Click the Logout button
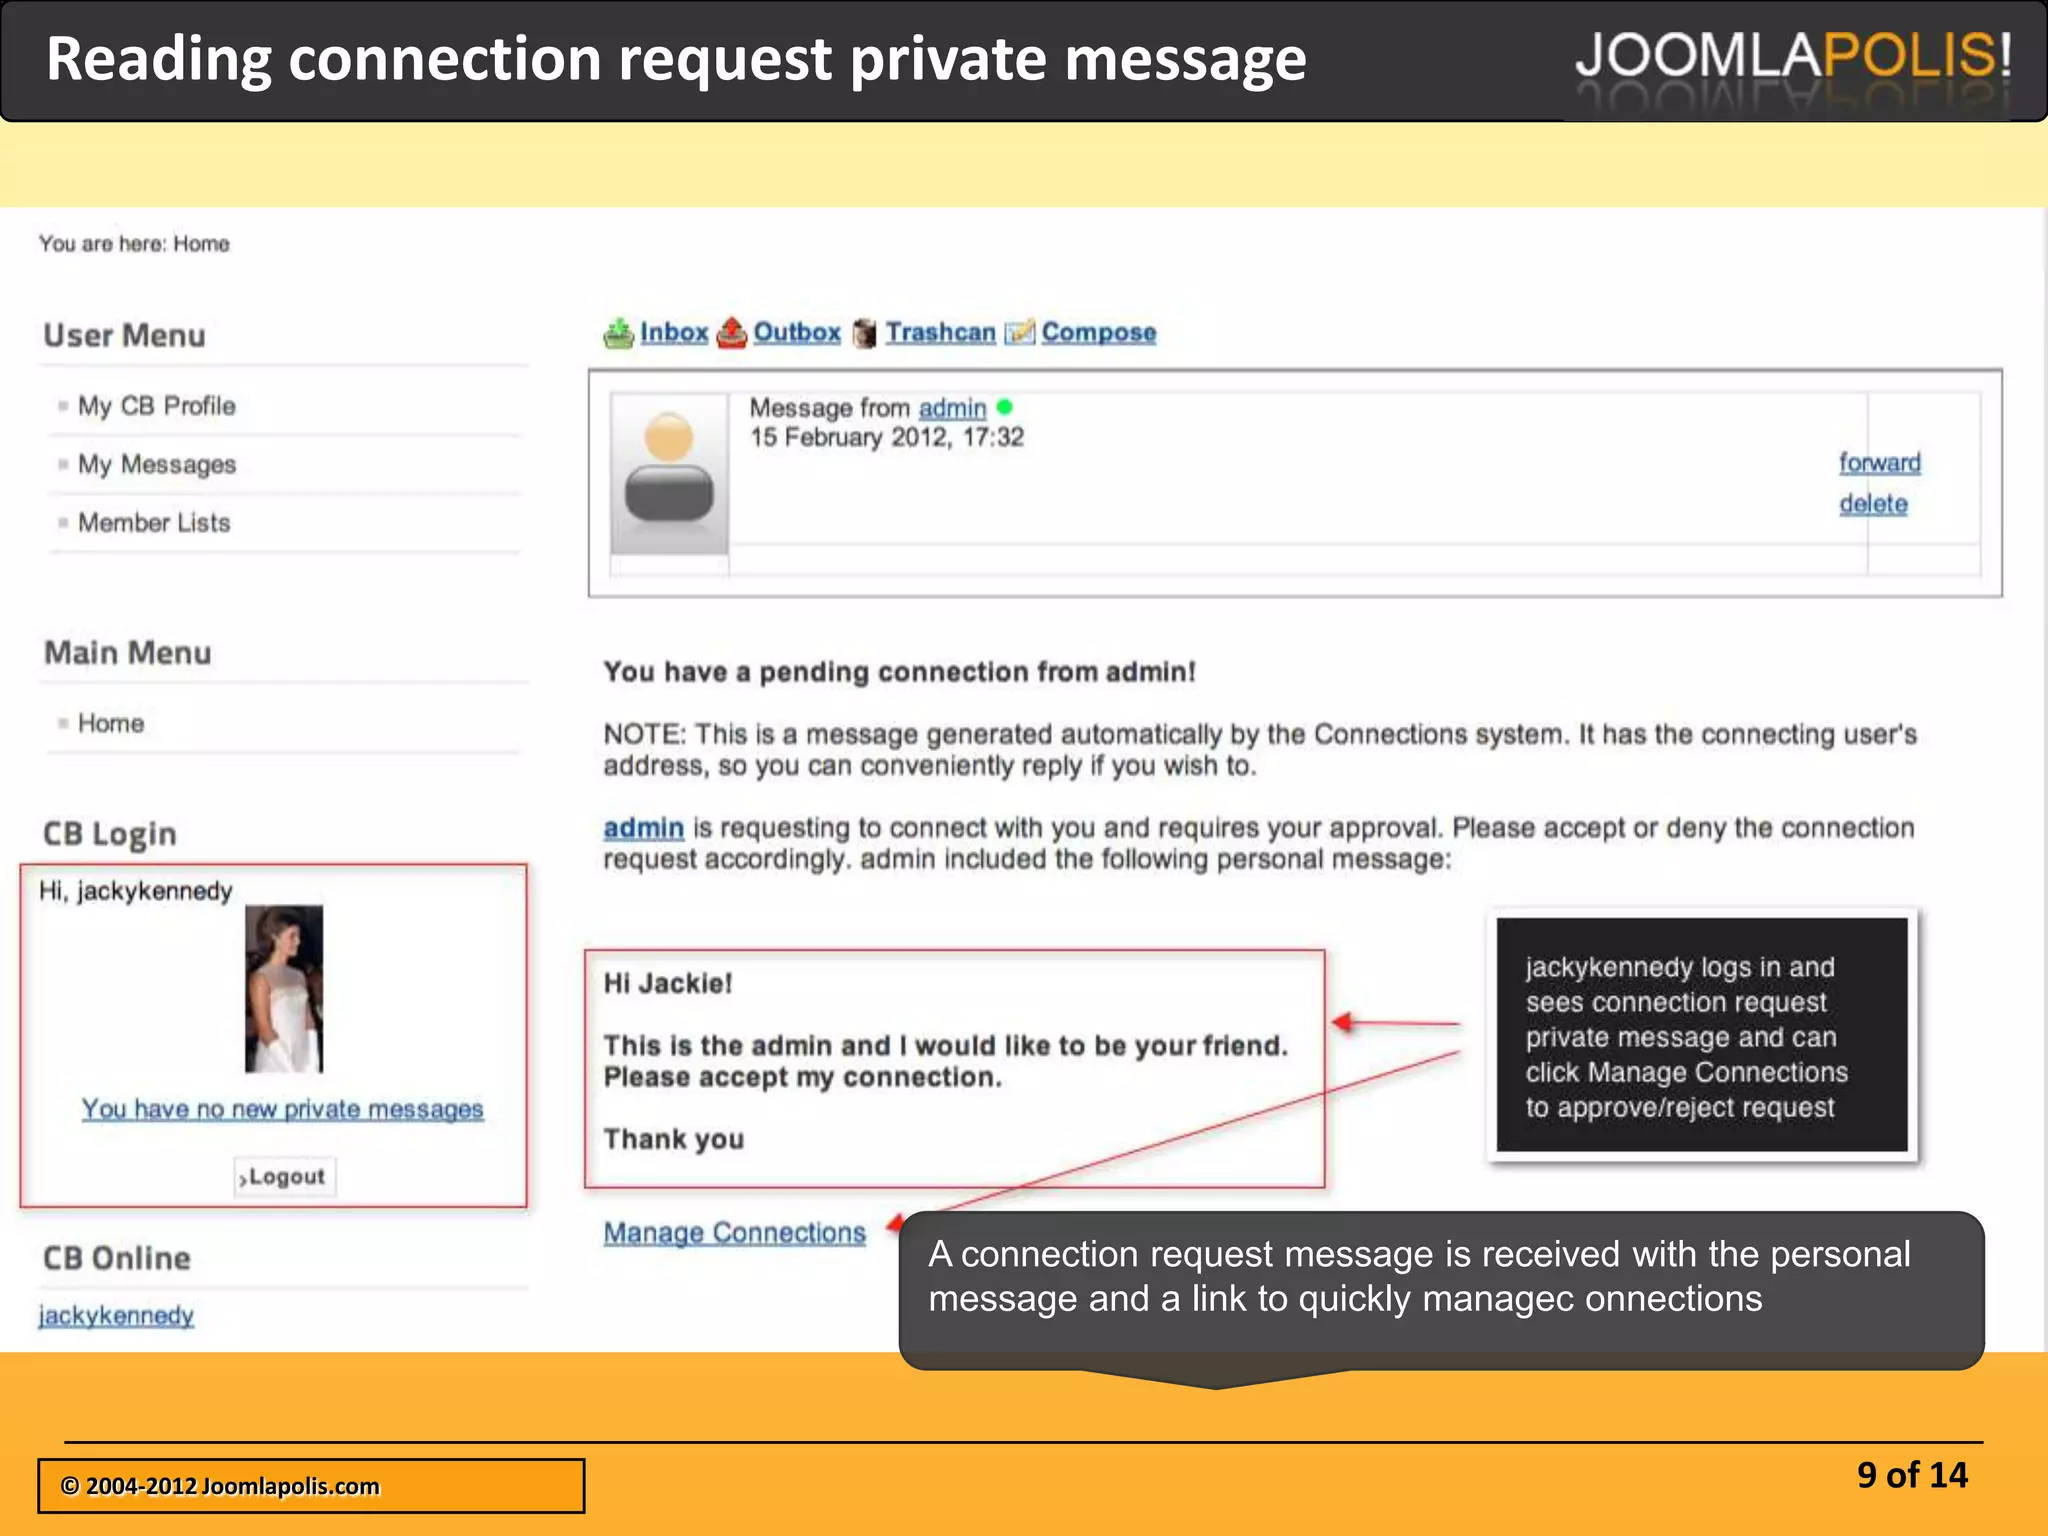Viewport: 2048px width, 1536px height. pos(284,1177)
